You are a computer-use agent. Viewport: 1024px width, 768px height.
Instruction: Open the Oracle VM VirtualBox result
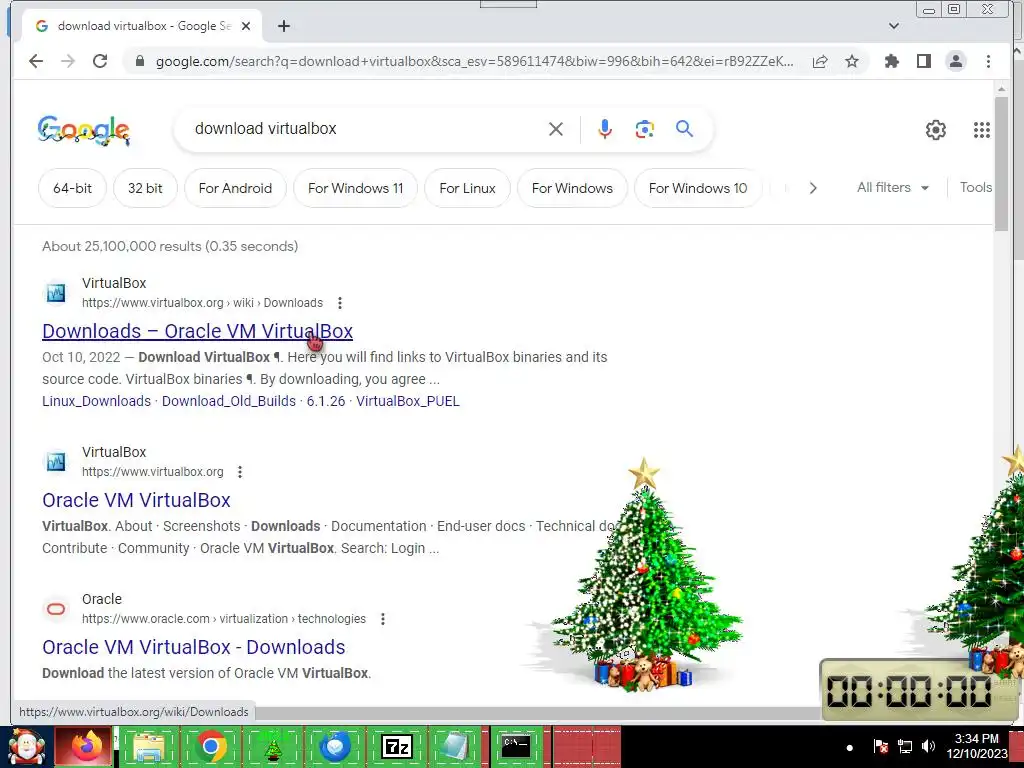136,500
